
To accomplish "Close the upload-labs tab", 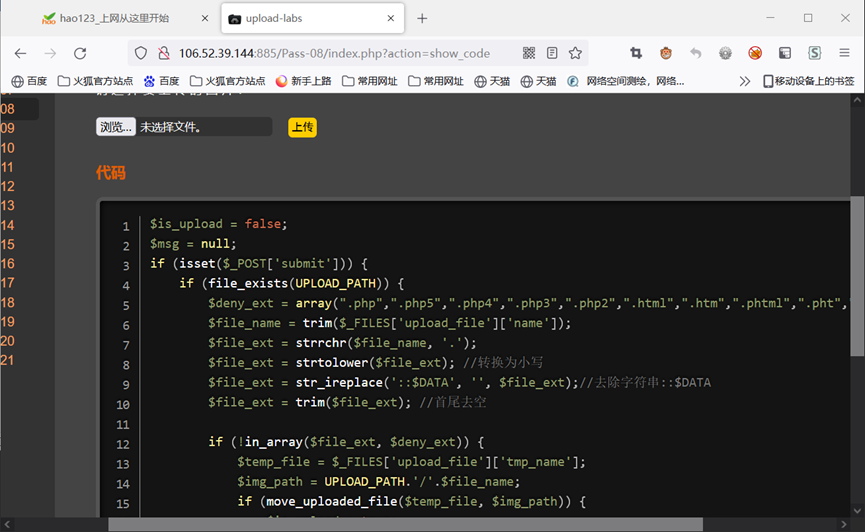I will [x=391, y=18].
